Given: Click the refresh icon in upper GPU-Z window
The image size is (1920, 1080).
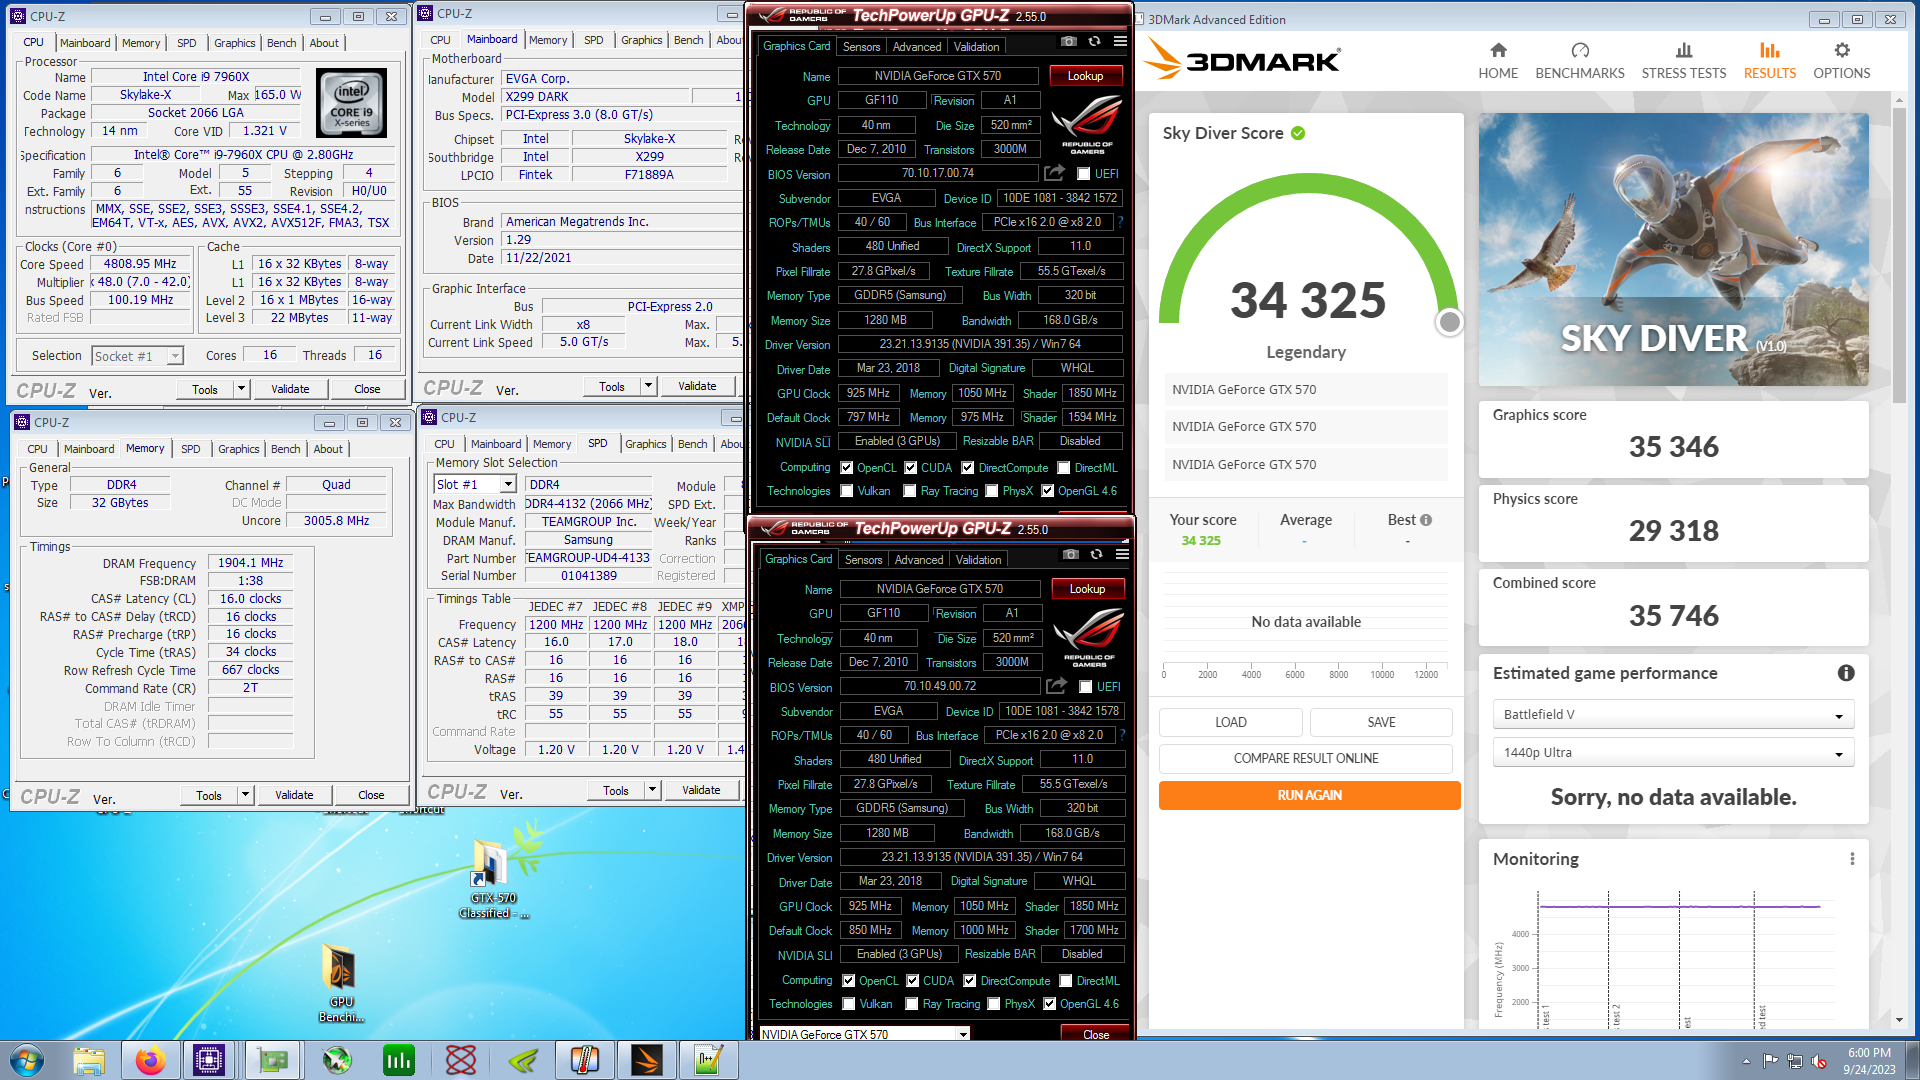Looking at the screenshot, I should point(1094,42).
